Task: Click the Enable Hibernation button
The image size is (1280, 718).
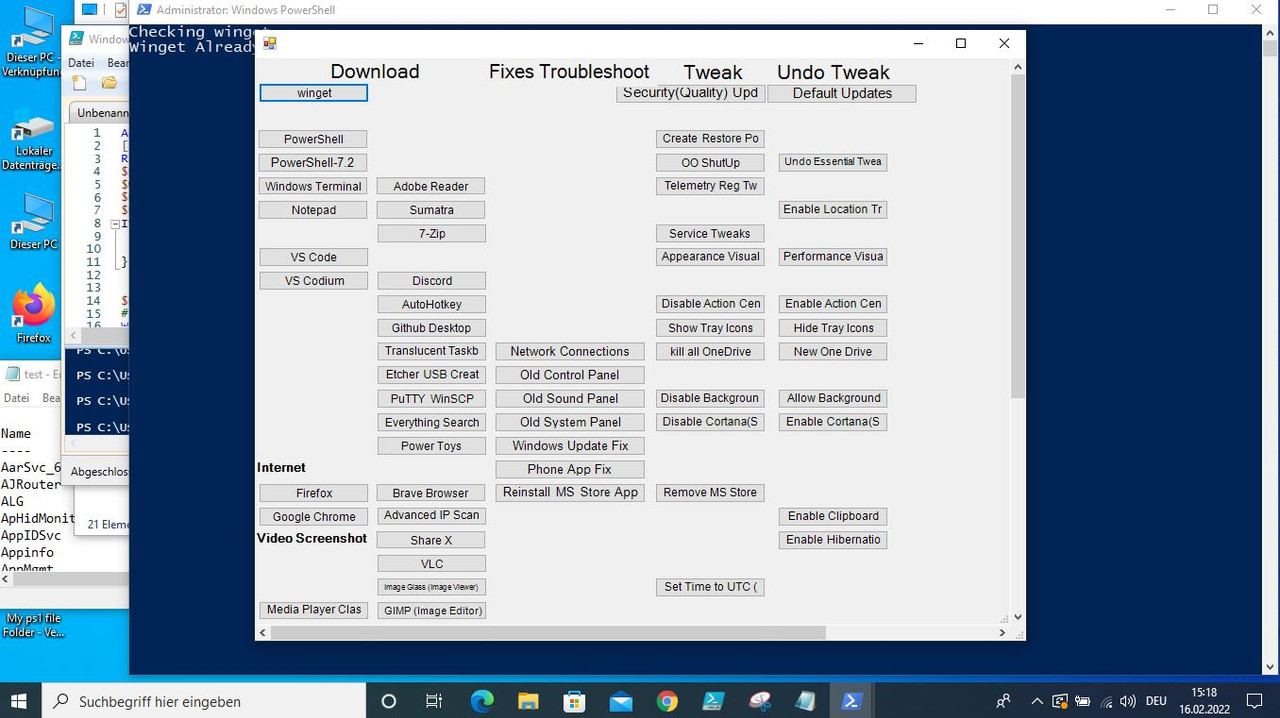Action: tap(833, 539)
